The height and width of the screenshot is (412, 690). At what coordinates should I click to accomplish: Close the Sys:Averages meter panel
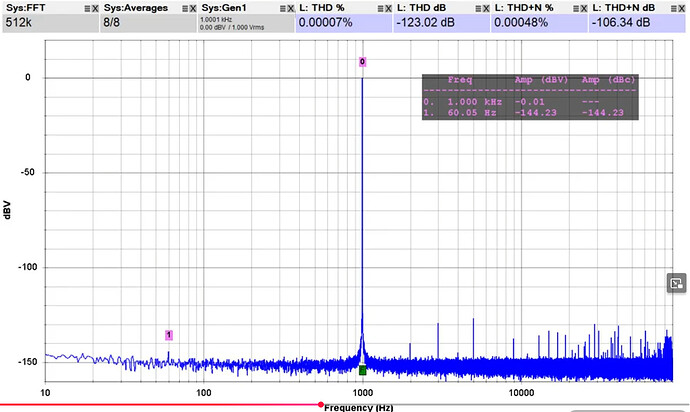click(x=193, y=8)
